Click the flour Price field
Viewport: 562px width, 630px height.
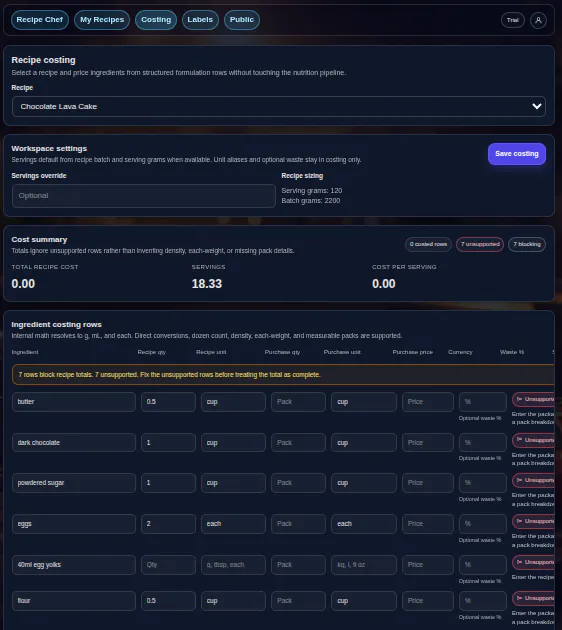click(428, 601)
